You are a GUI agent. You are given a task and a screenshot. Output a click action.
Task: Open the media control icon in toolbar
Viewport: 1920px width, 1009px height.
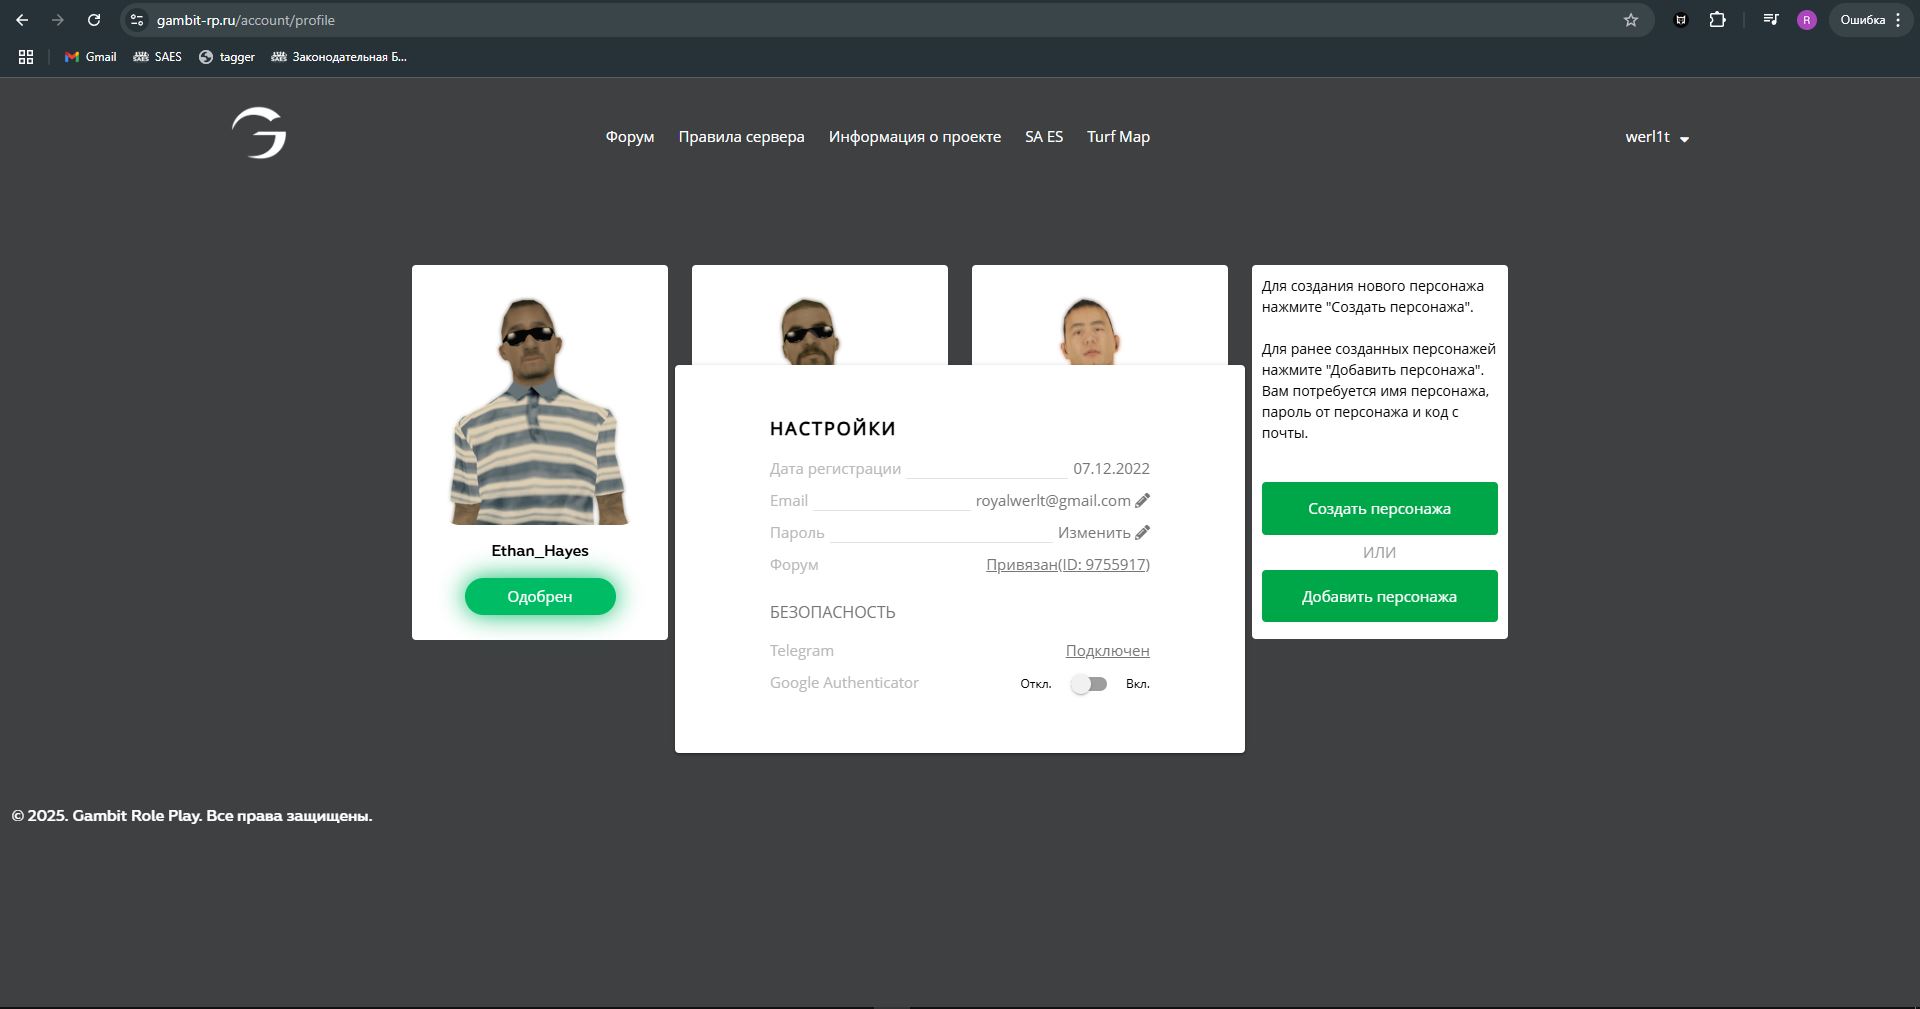click(1771, 20)
